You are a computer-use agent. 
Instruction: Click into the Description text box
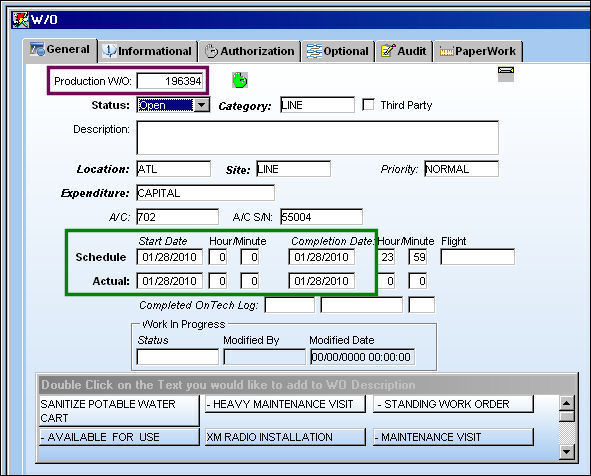tap(317, 138)
